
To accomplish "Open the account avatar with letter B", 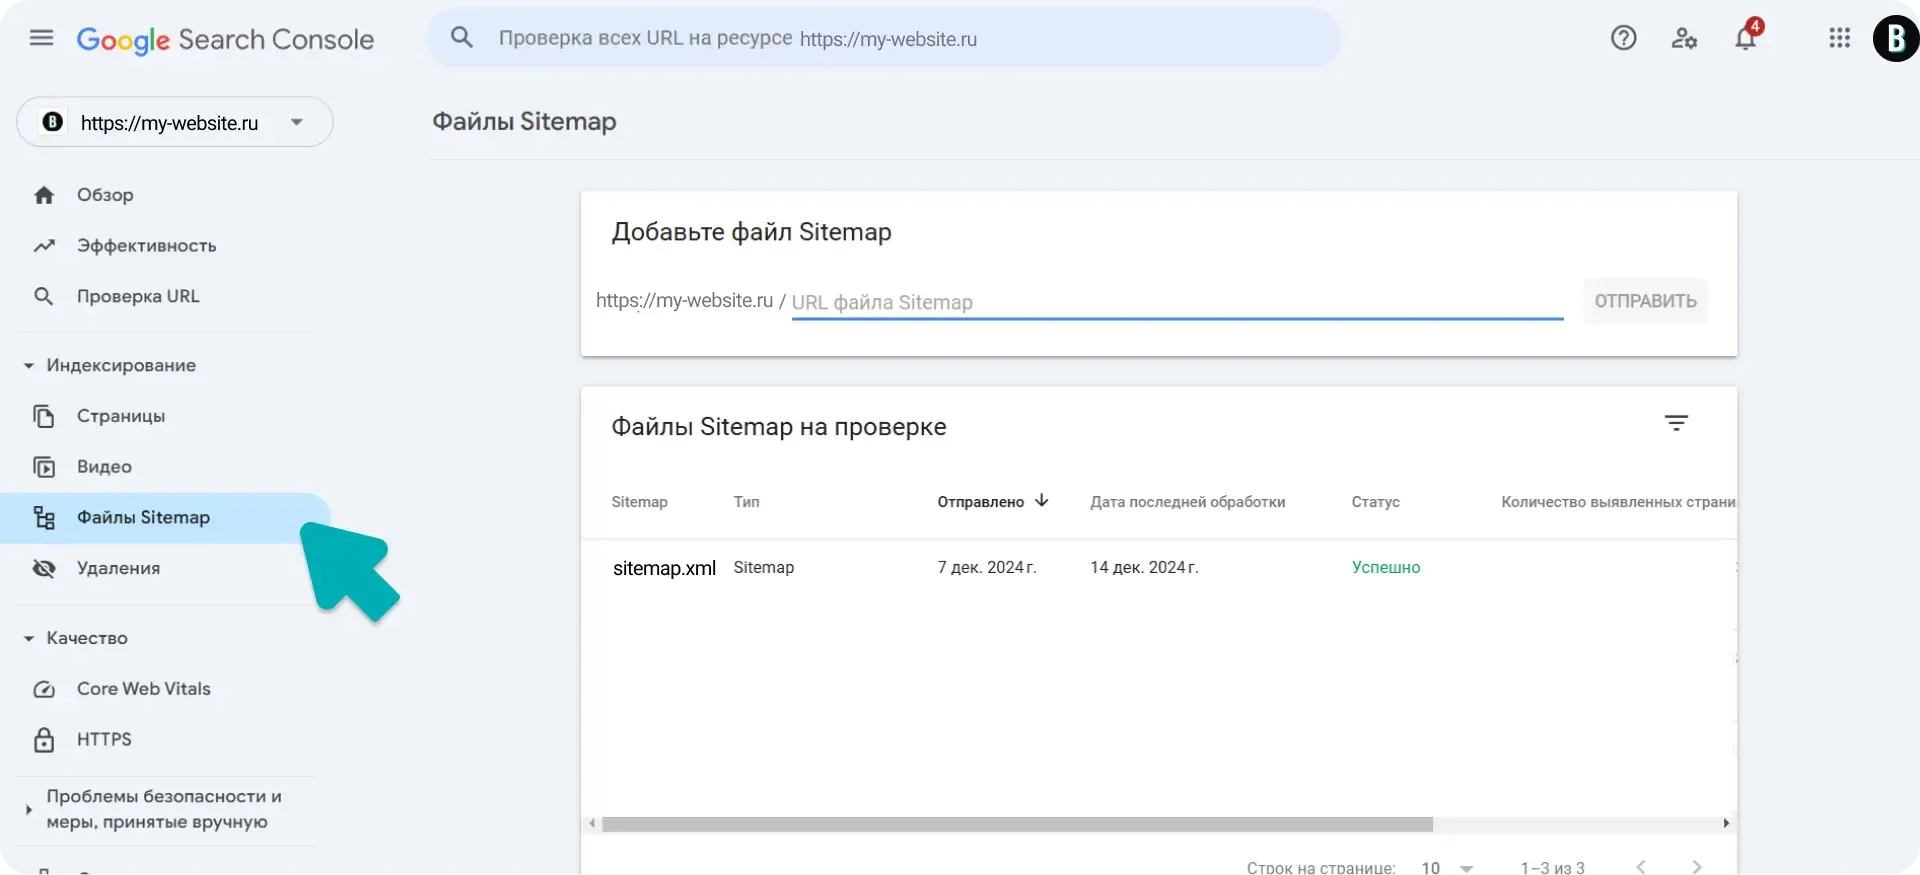I will point(1895,39).
